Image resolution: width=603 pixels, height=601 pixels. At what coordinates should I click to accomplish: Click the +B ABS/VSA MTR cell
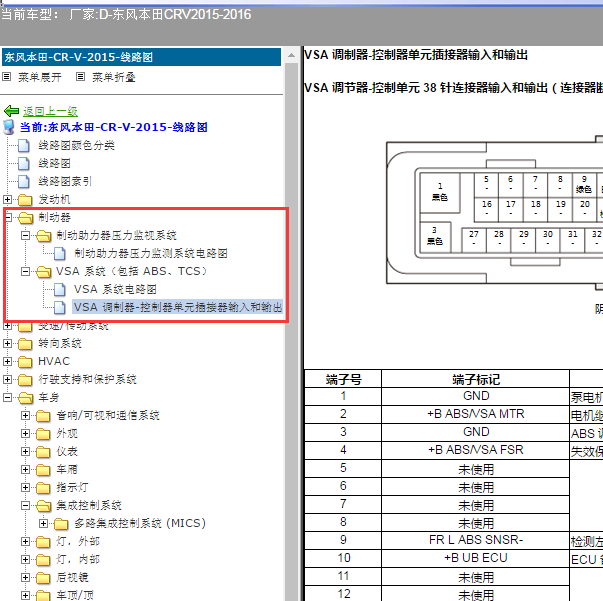pyautogui.click(x=475, y=414)
